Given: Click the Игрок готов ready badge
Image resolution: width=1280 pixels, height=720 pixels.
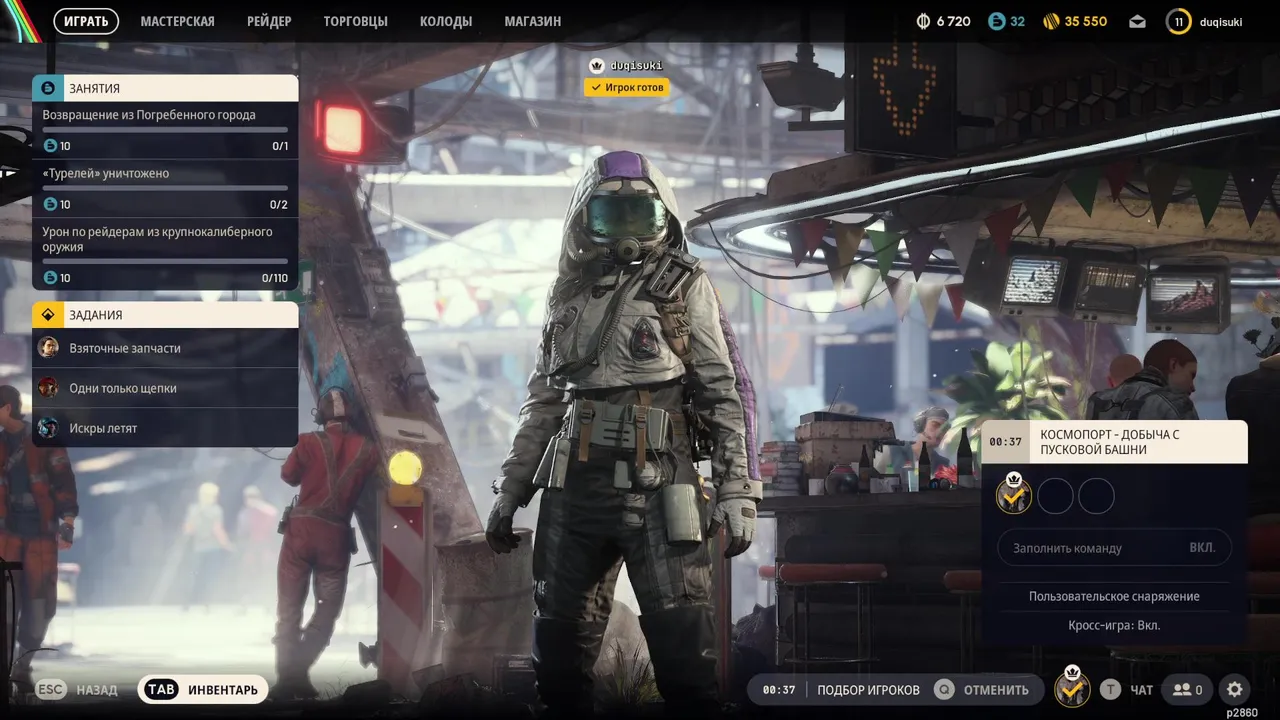Looking at the screenshot, I should pyautogui.click(x=626, y=88).
